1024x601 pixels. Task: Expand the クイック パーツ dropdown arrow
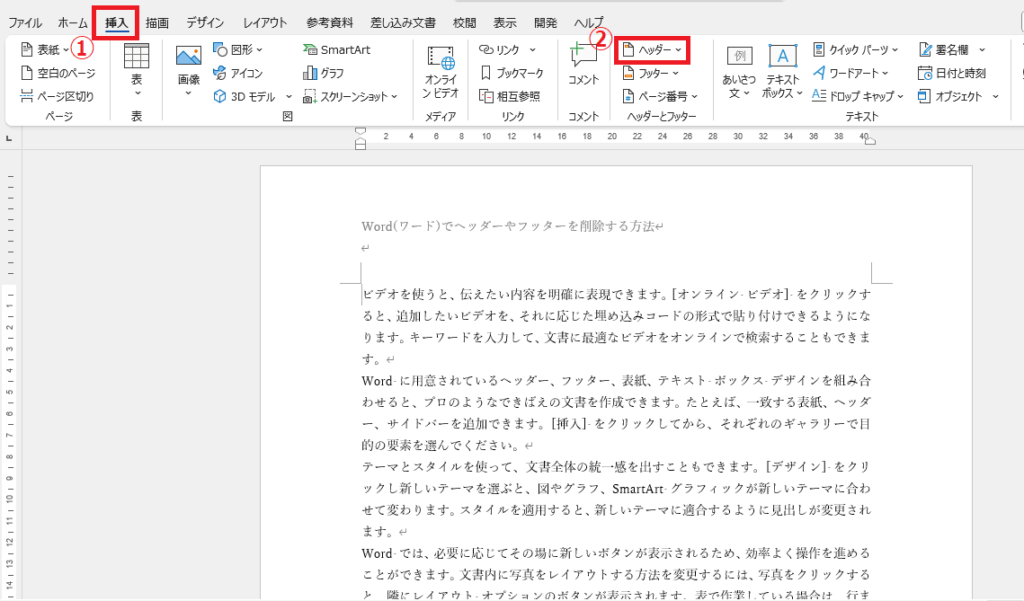click(x=895, y=50)
